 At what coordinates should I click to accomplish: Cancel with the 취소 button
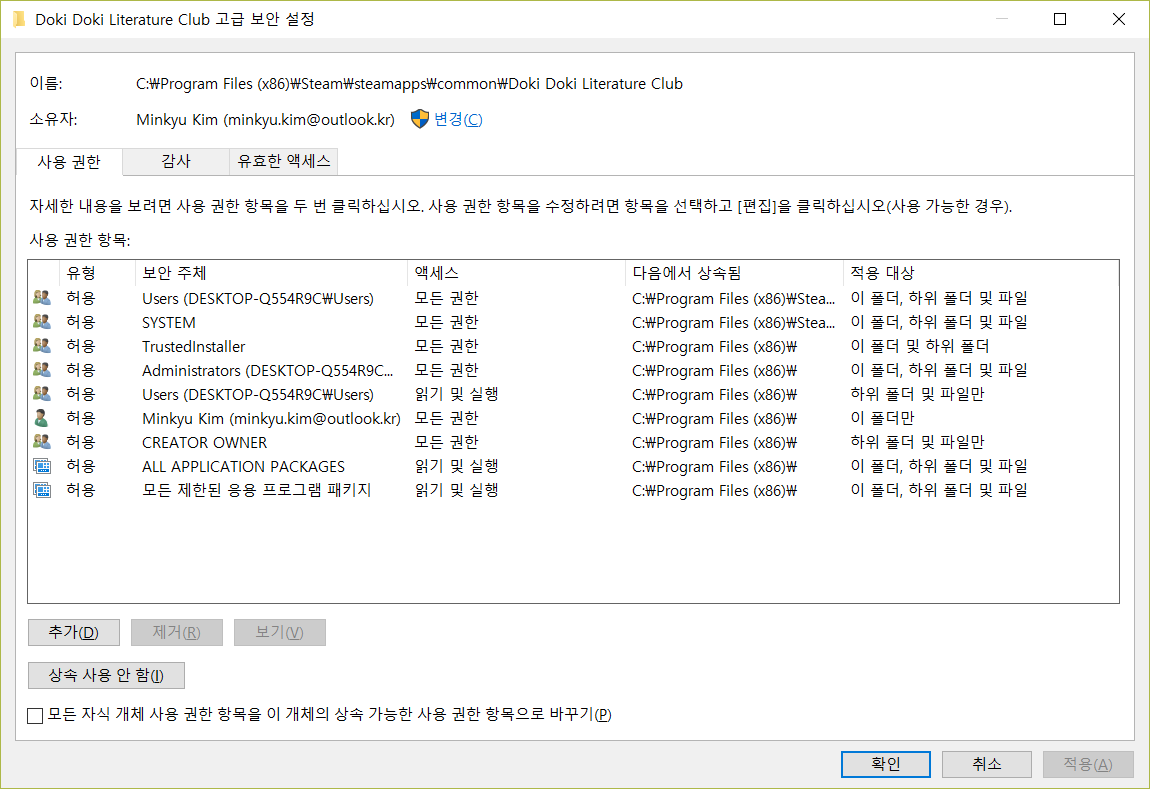(986, 764)
